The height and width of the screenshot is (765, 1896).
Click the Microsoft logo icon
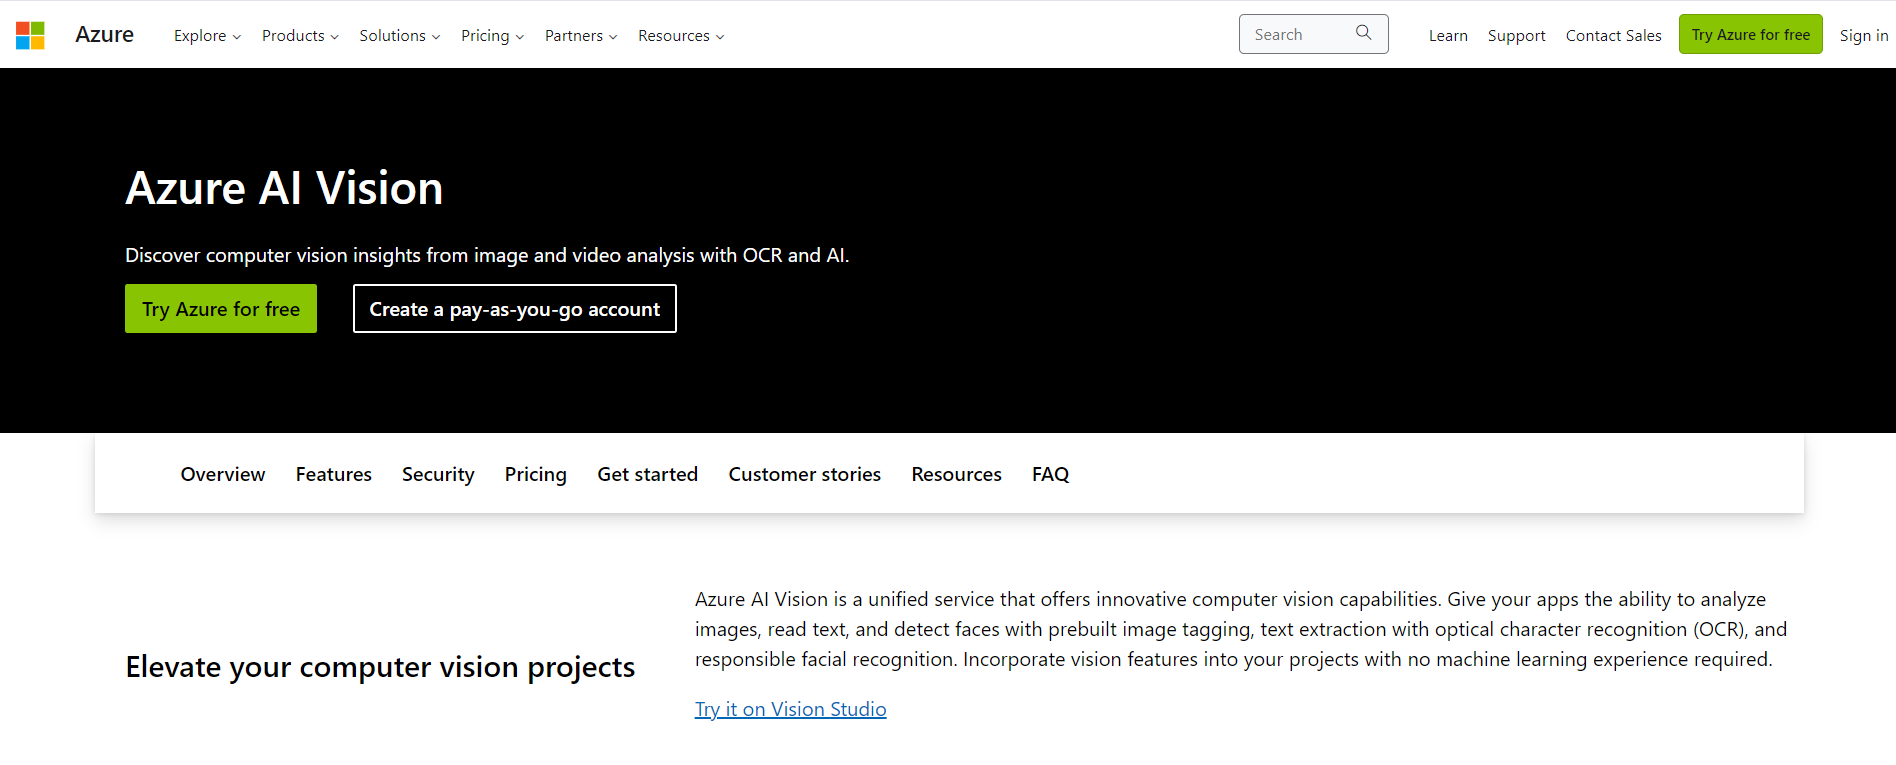tap(30, 35)
